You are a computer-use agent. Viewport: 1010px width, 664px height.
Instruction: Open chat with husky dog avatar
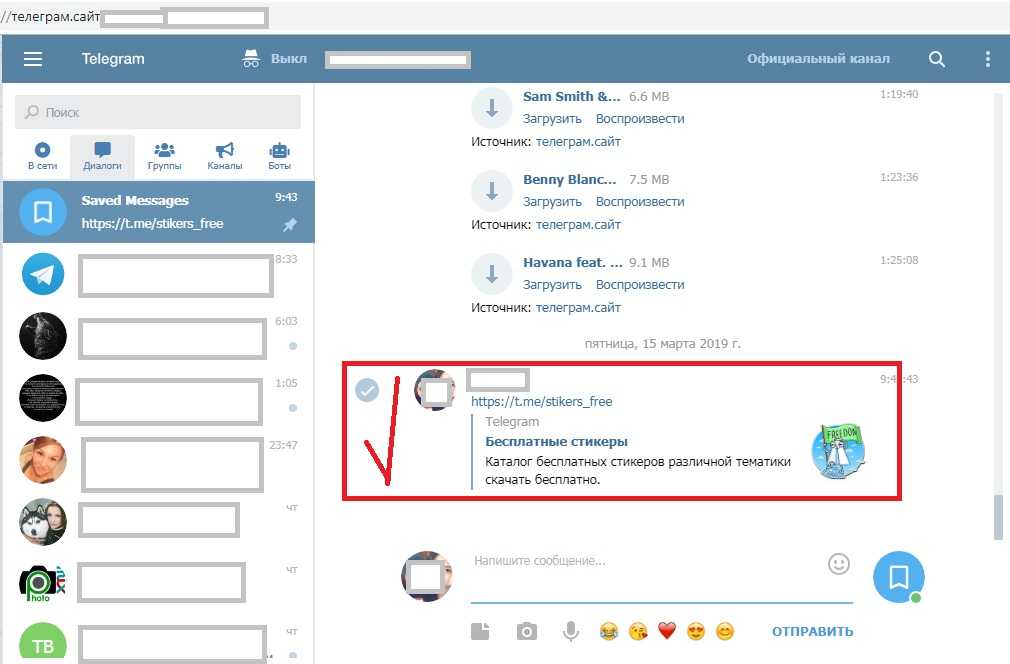pos(158,522)
